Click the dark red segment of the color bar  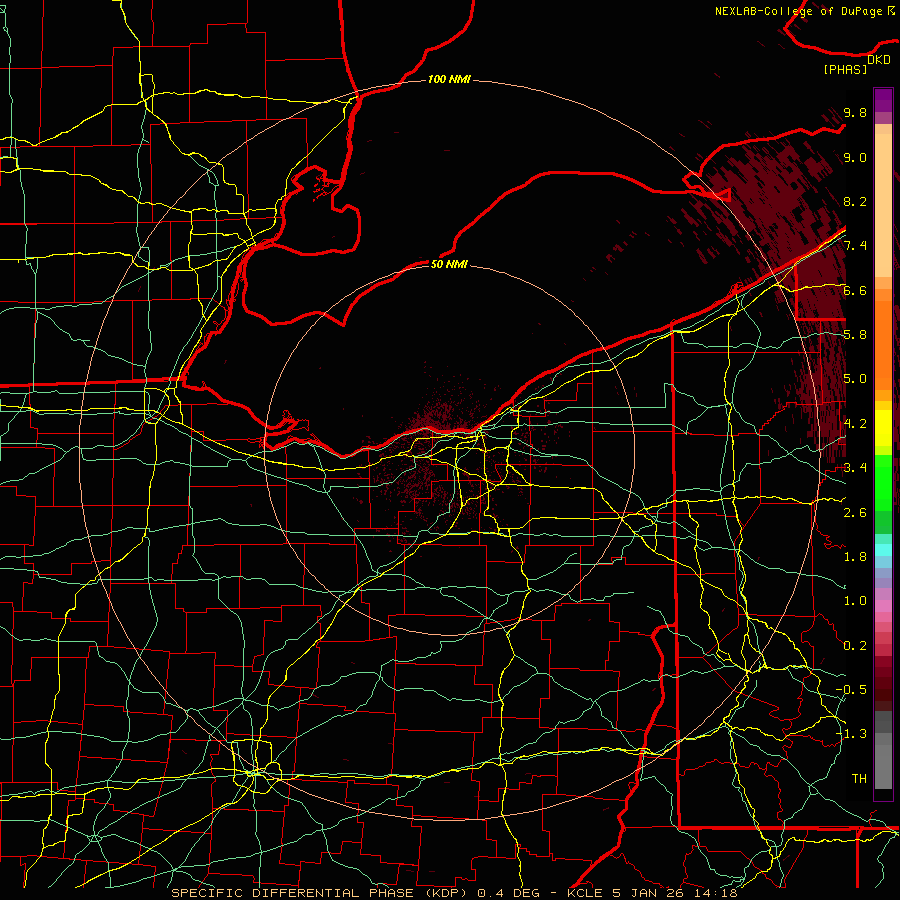click(883, 683)
